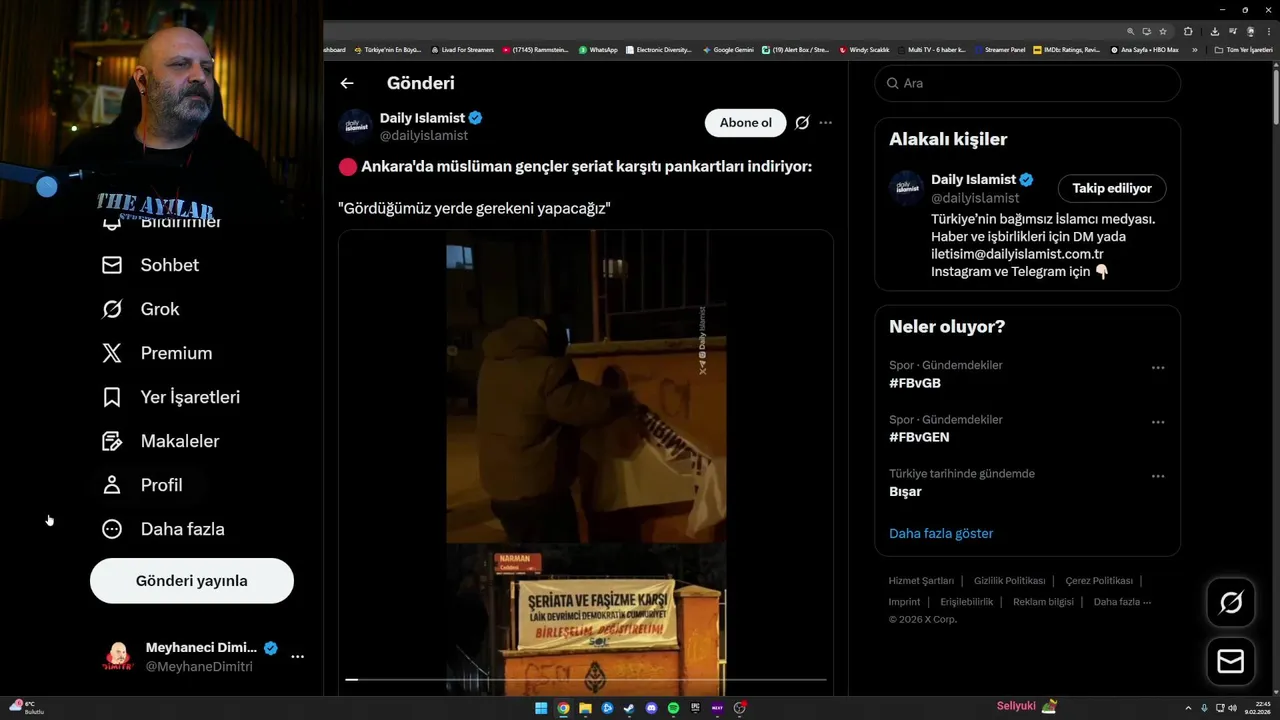The image size is (1280, 720).
Task: Open Chrome downloads icon
Action: pos(1215,31)
